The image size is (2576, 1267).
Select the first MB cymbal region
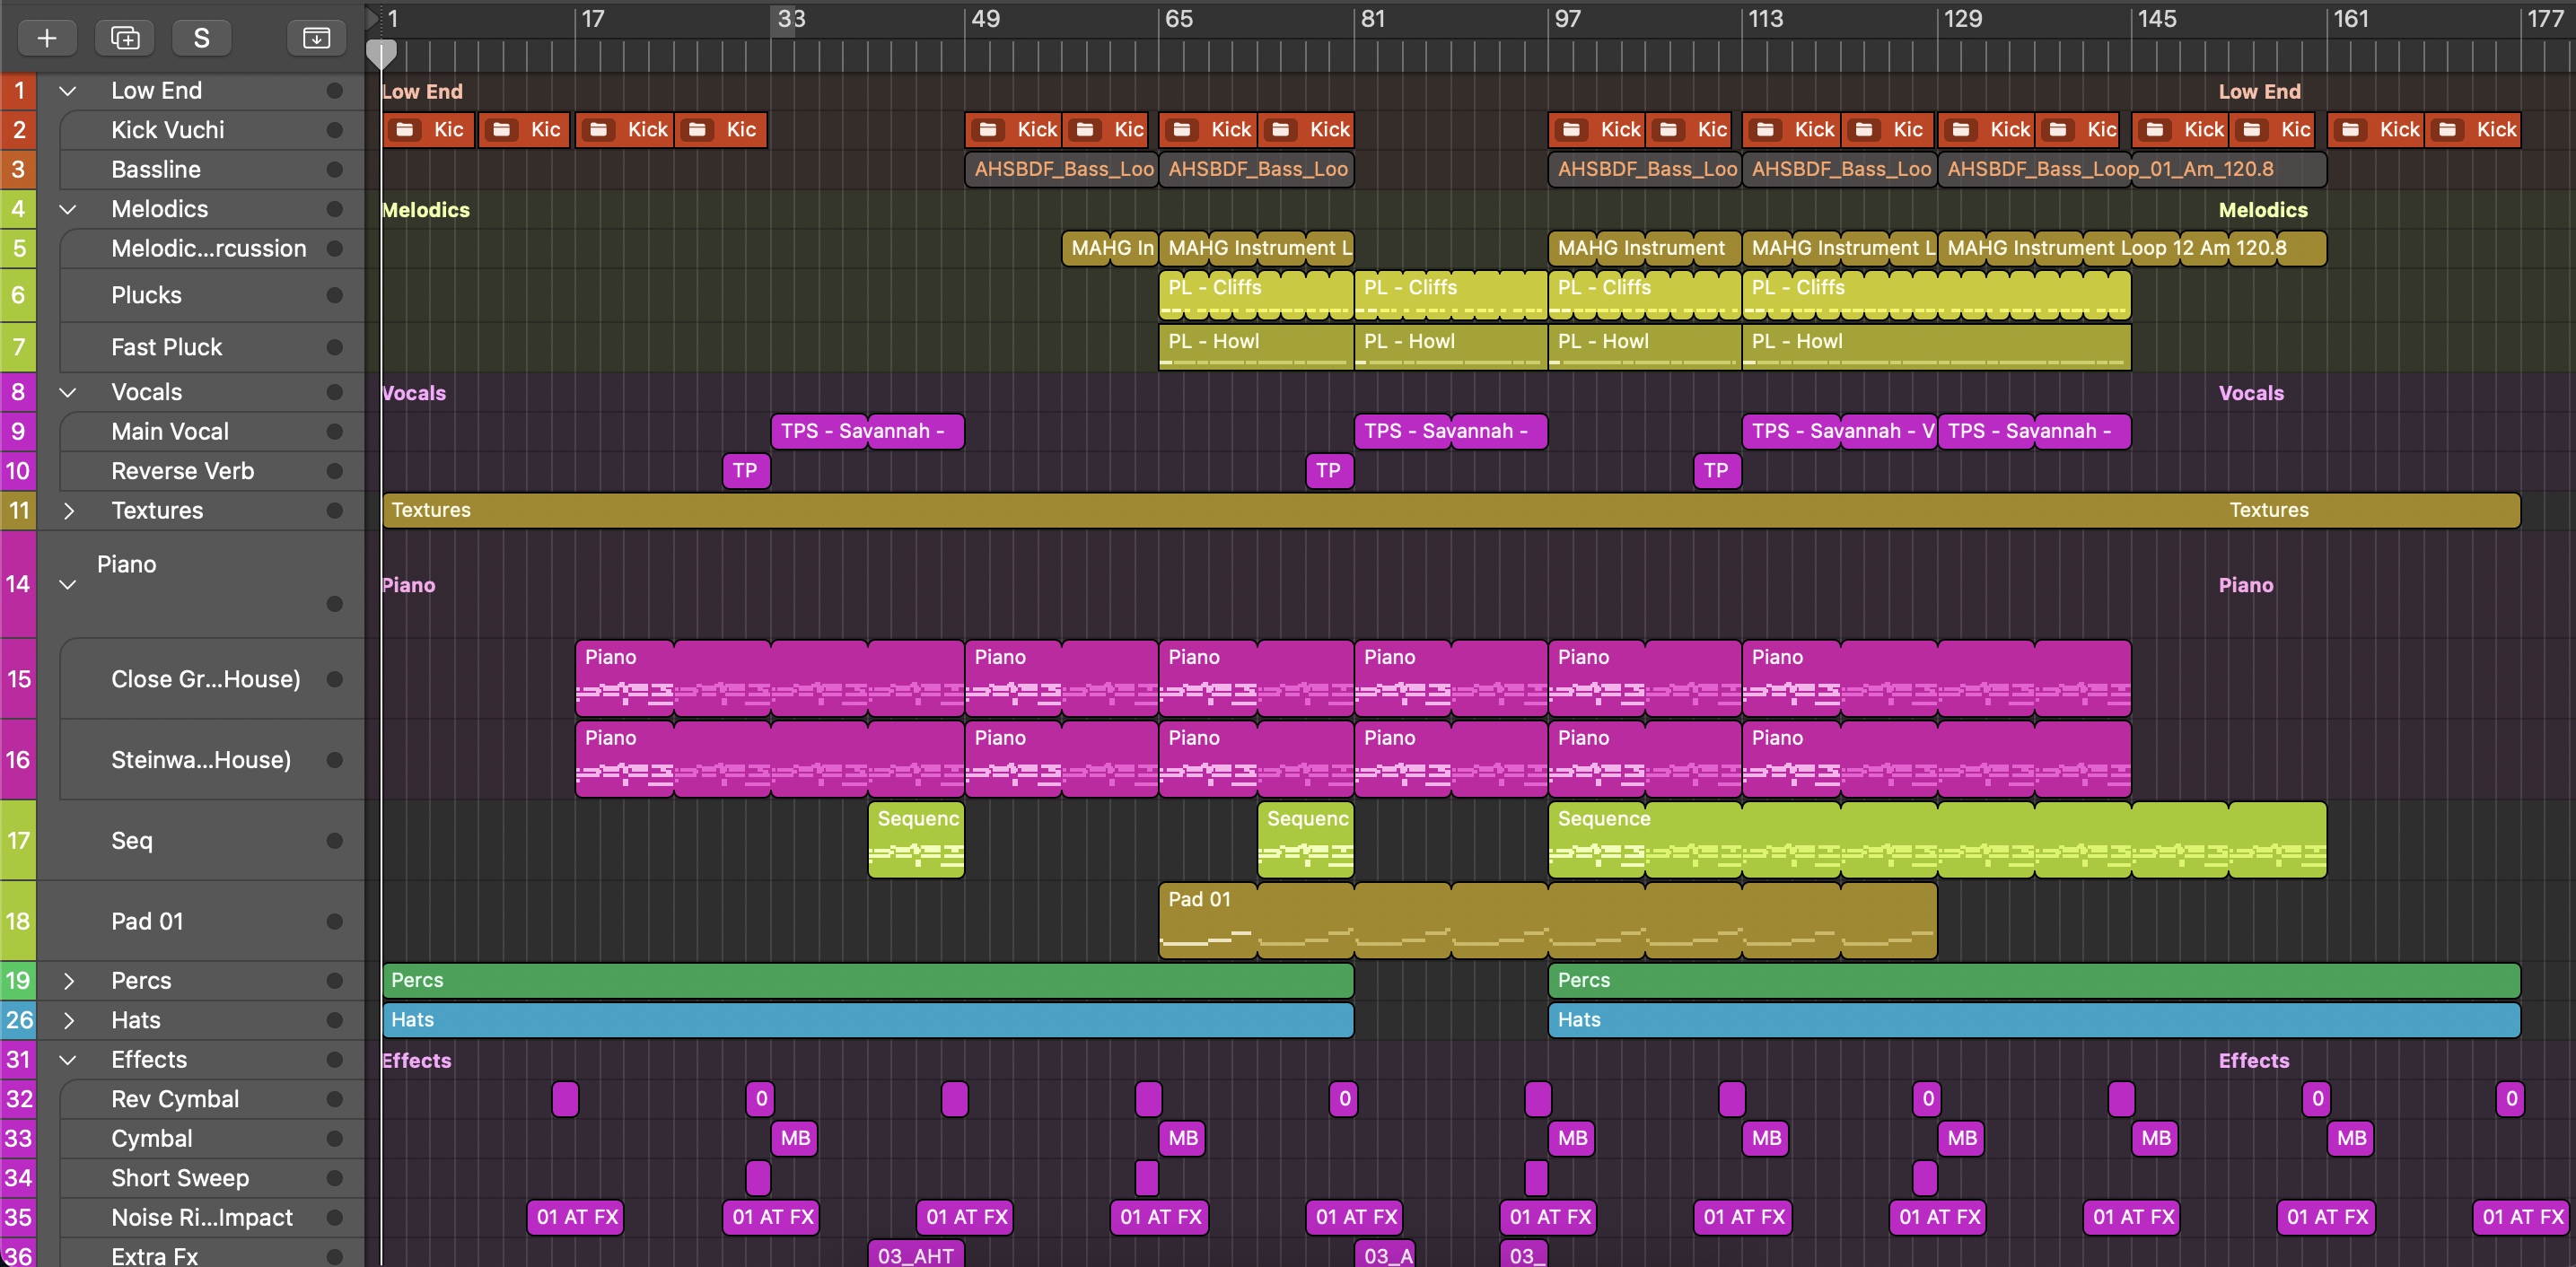(795, 1138)
